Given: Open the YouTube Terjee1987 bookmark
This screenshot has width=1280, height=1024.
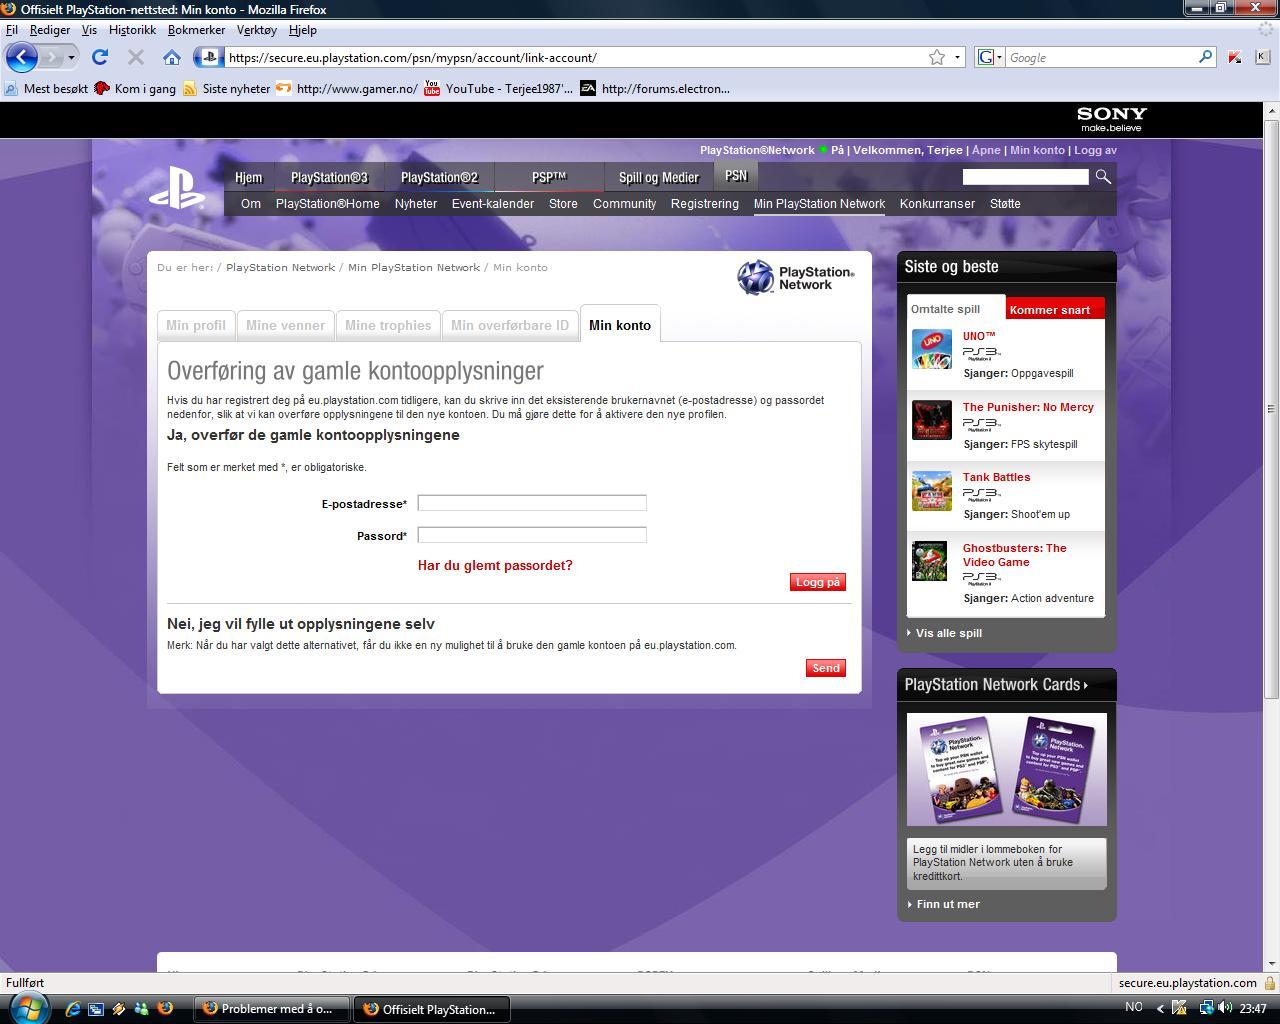Looking at the screenshot, I should coord(498,89).
